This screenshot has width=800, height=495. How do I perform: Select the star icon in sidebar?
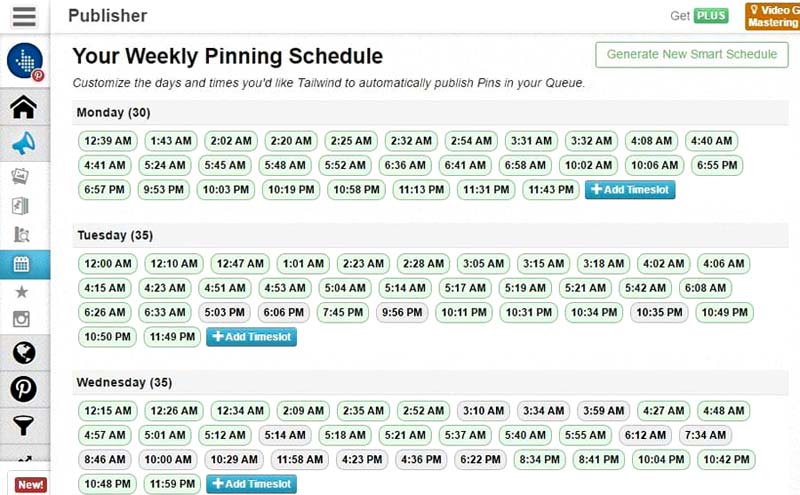[x=21, y=292]
